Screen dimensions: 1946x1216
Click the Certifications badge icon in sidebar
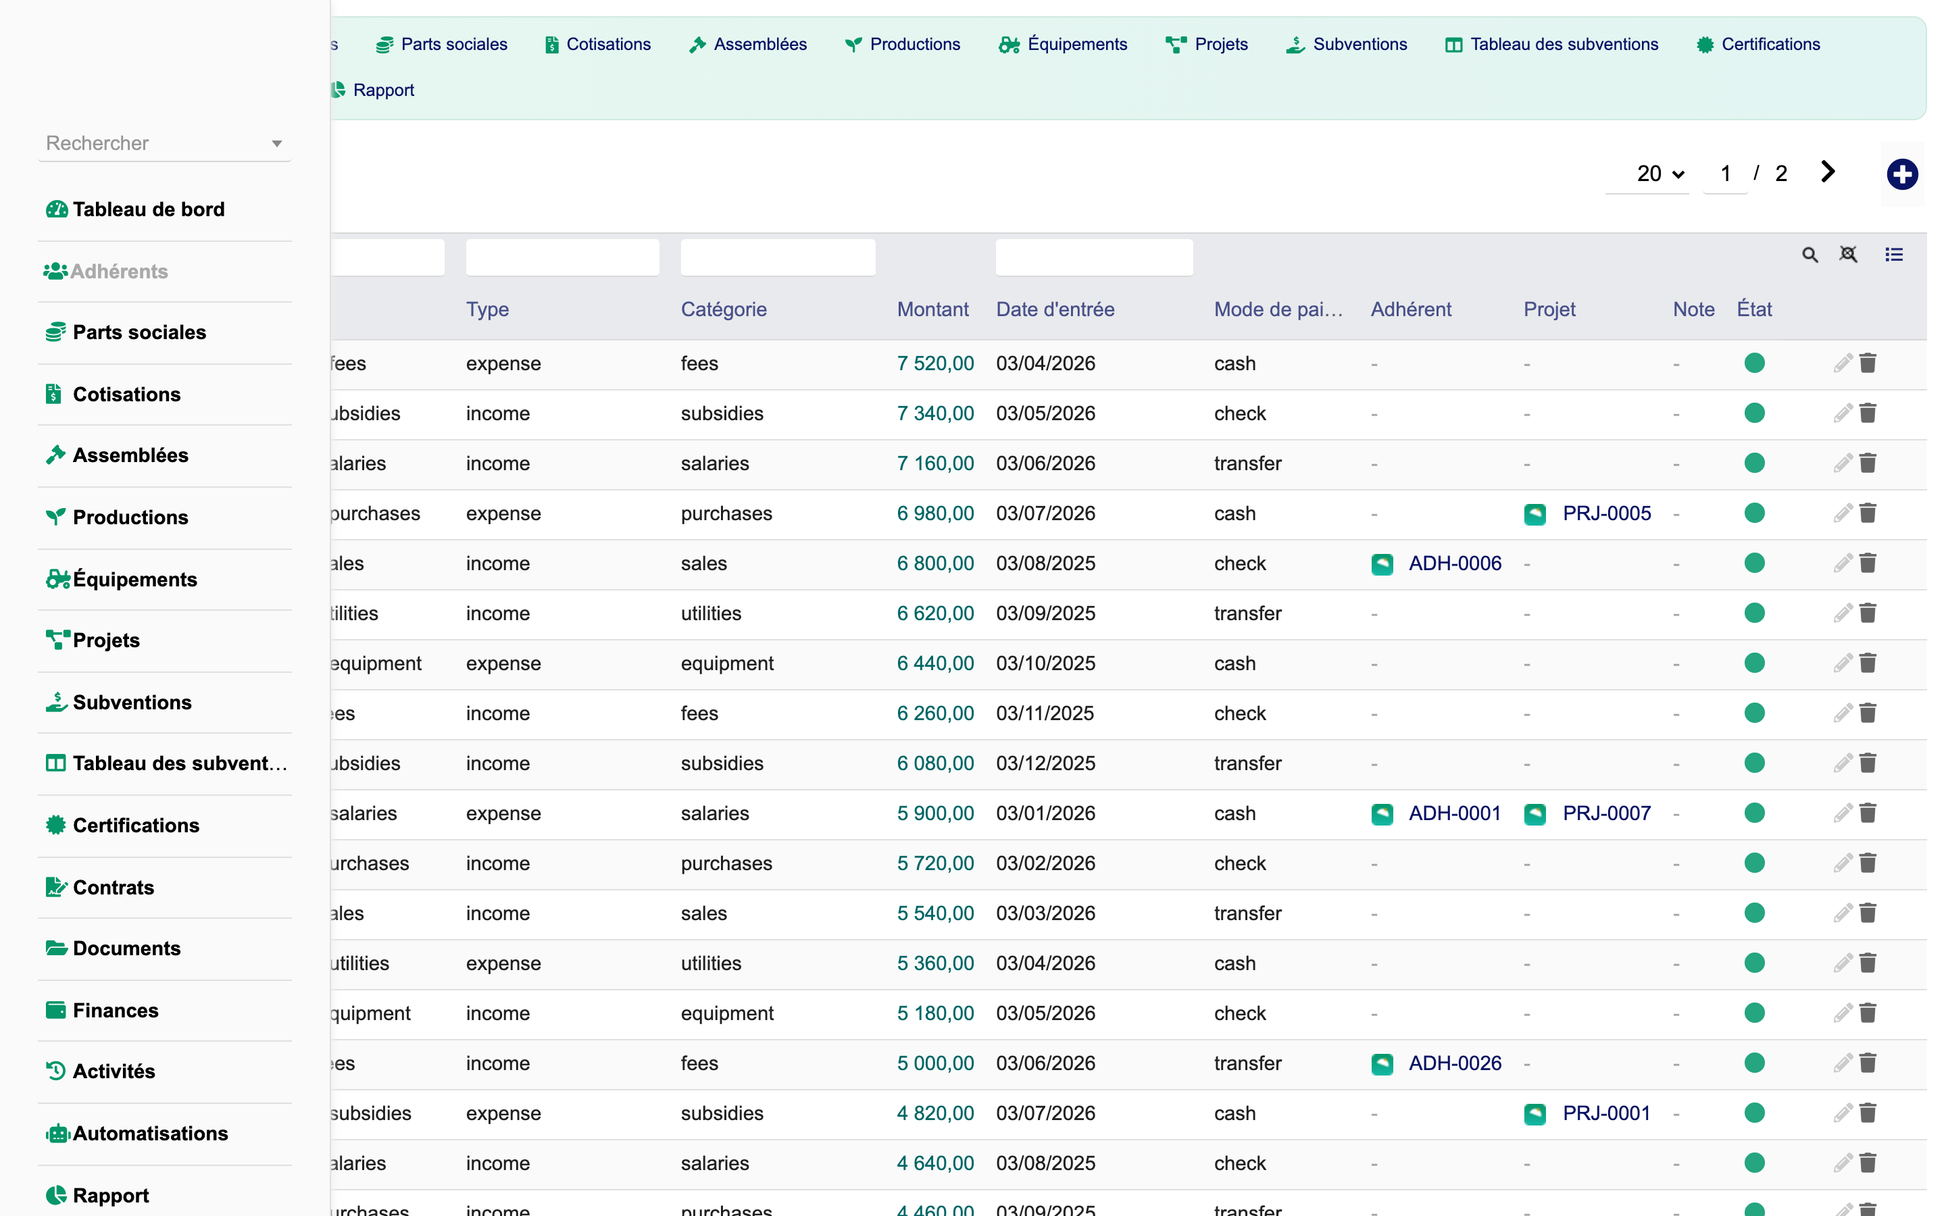(56, 825)
